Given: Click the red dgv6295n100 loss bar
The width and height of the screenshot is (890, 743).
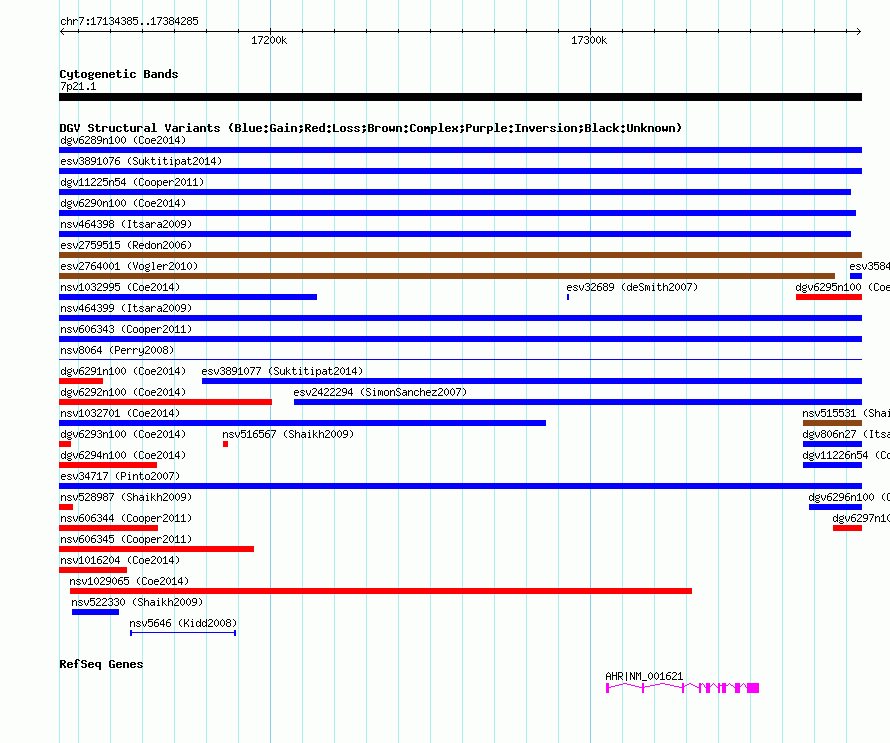Looking at the screenshot, I should pos(829,297).
